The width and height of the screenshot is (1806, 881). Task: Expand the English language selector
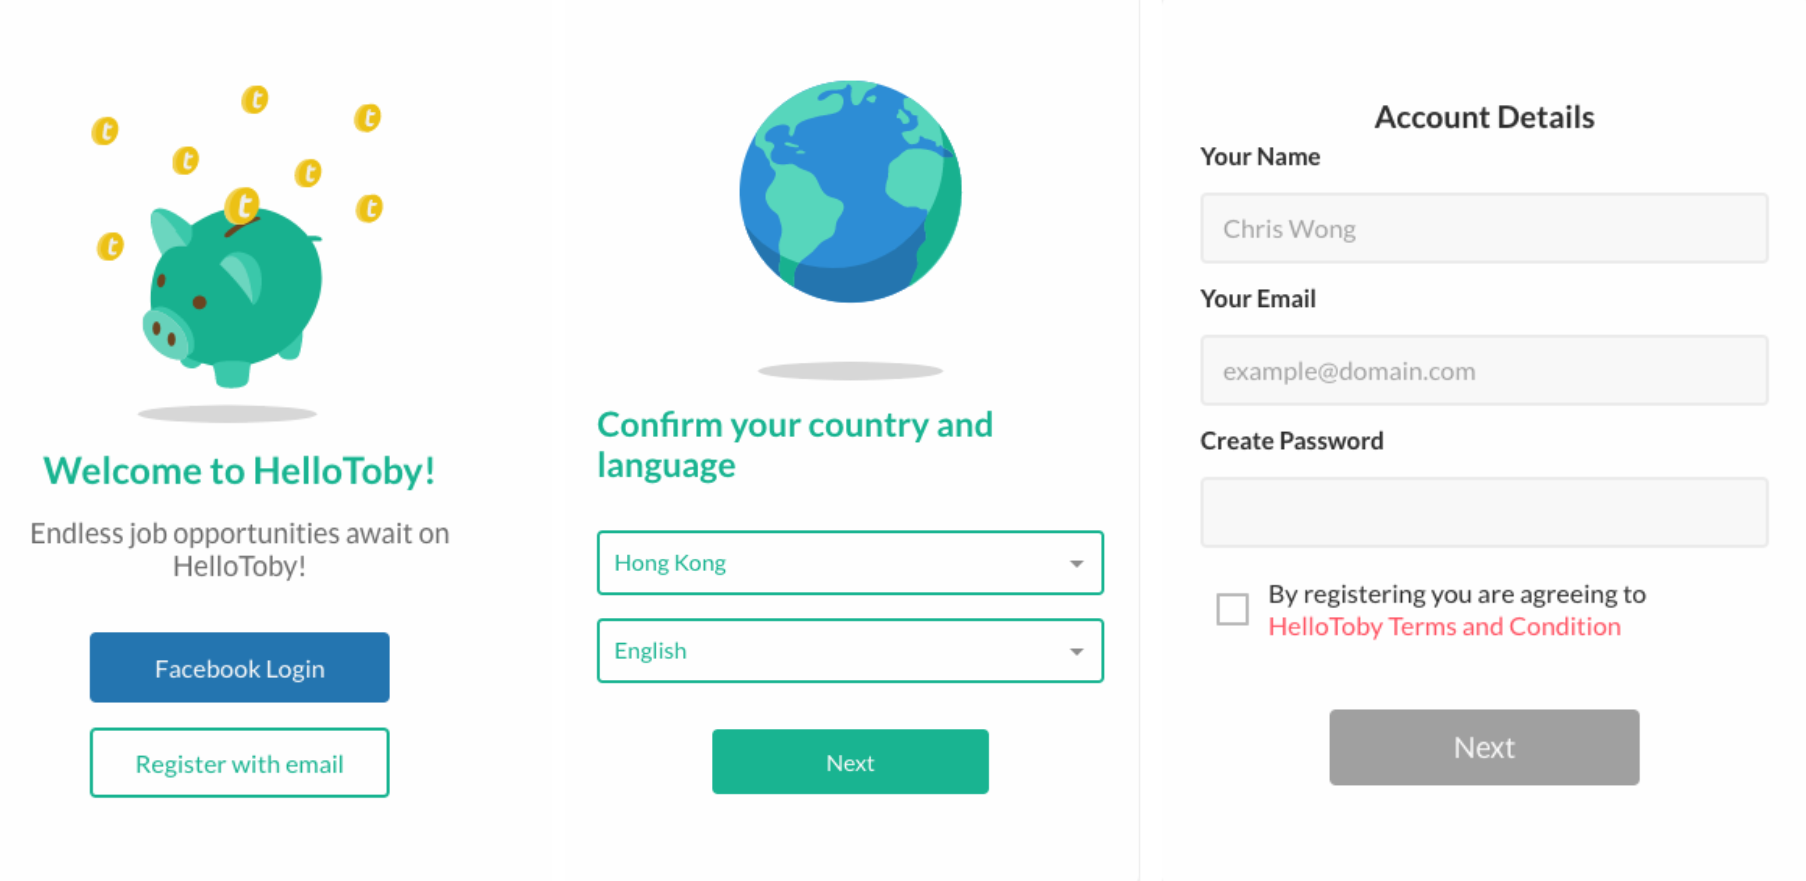[850, 651]
